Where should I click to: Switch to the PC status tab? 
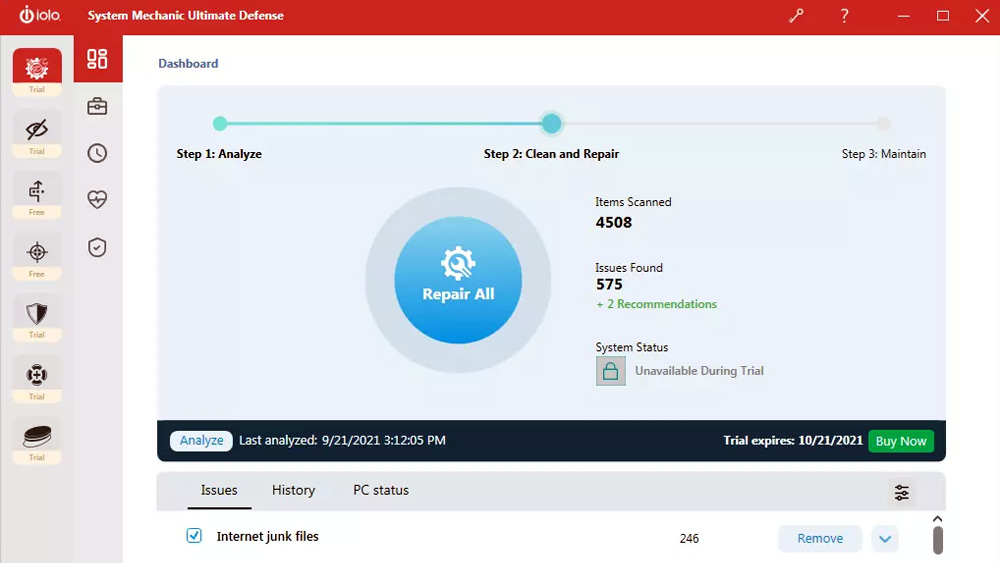tap(381, 490)
